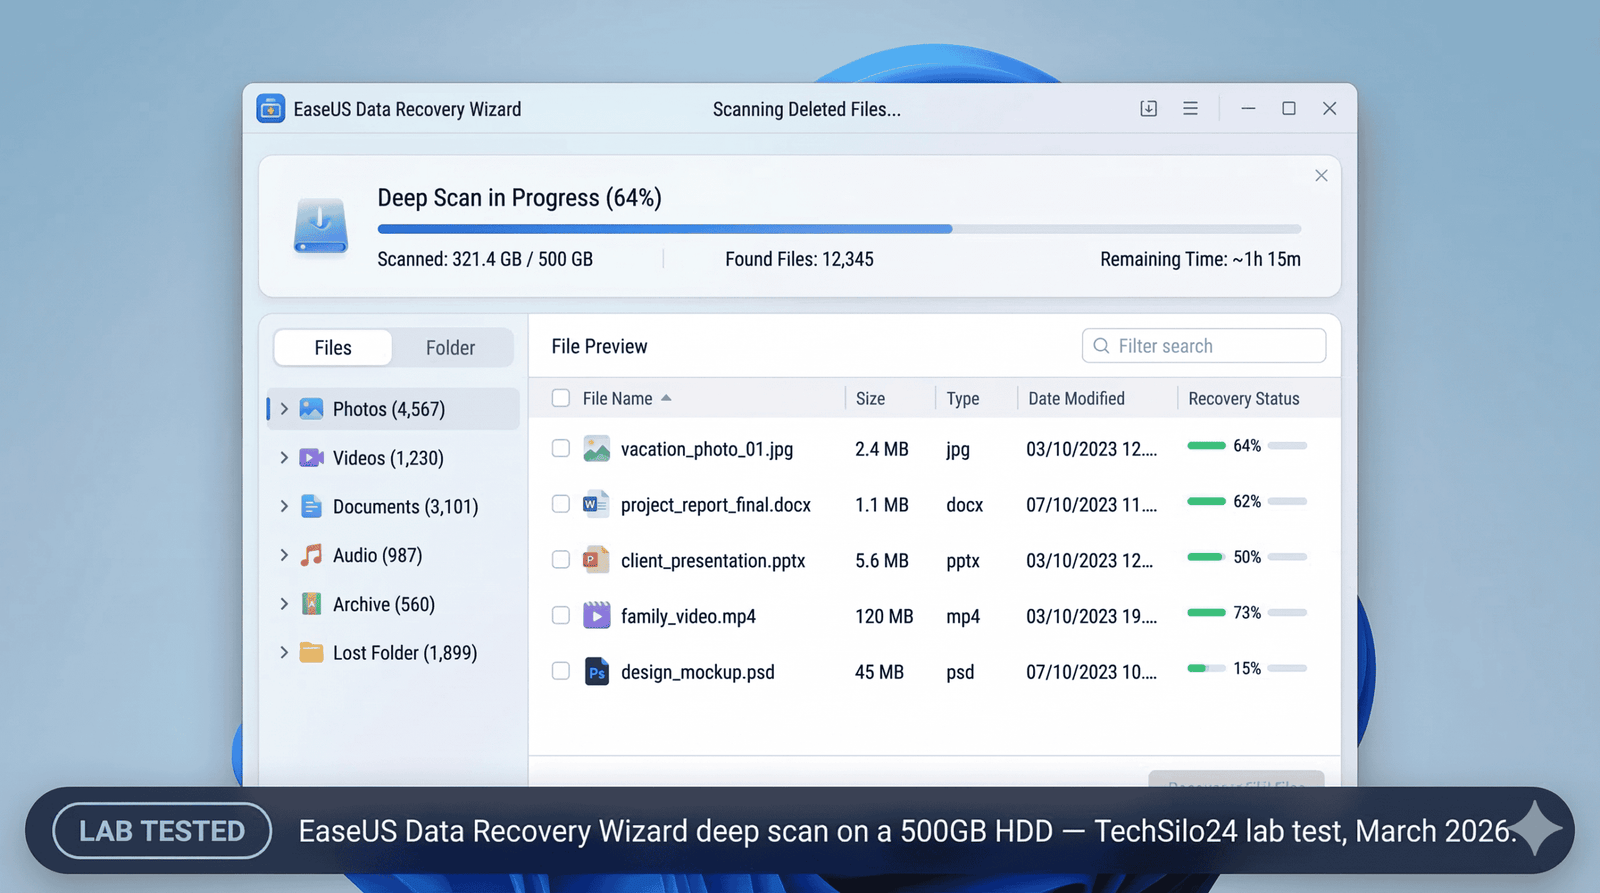Click the blue drive scan icon
This screenshot has width=1600, height=893.
[x=320, y=225]
